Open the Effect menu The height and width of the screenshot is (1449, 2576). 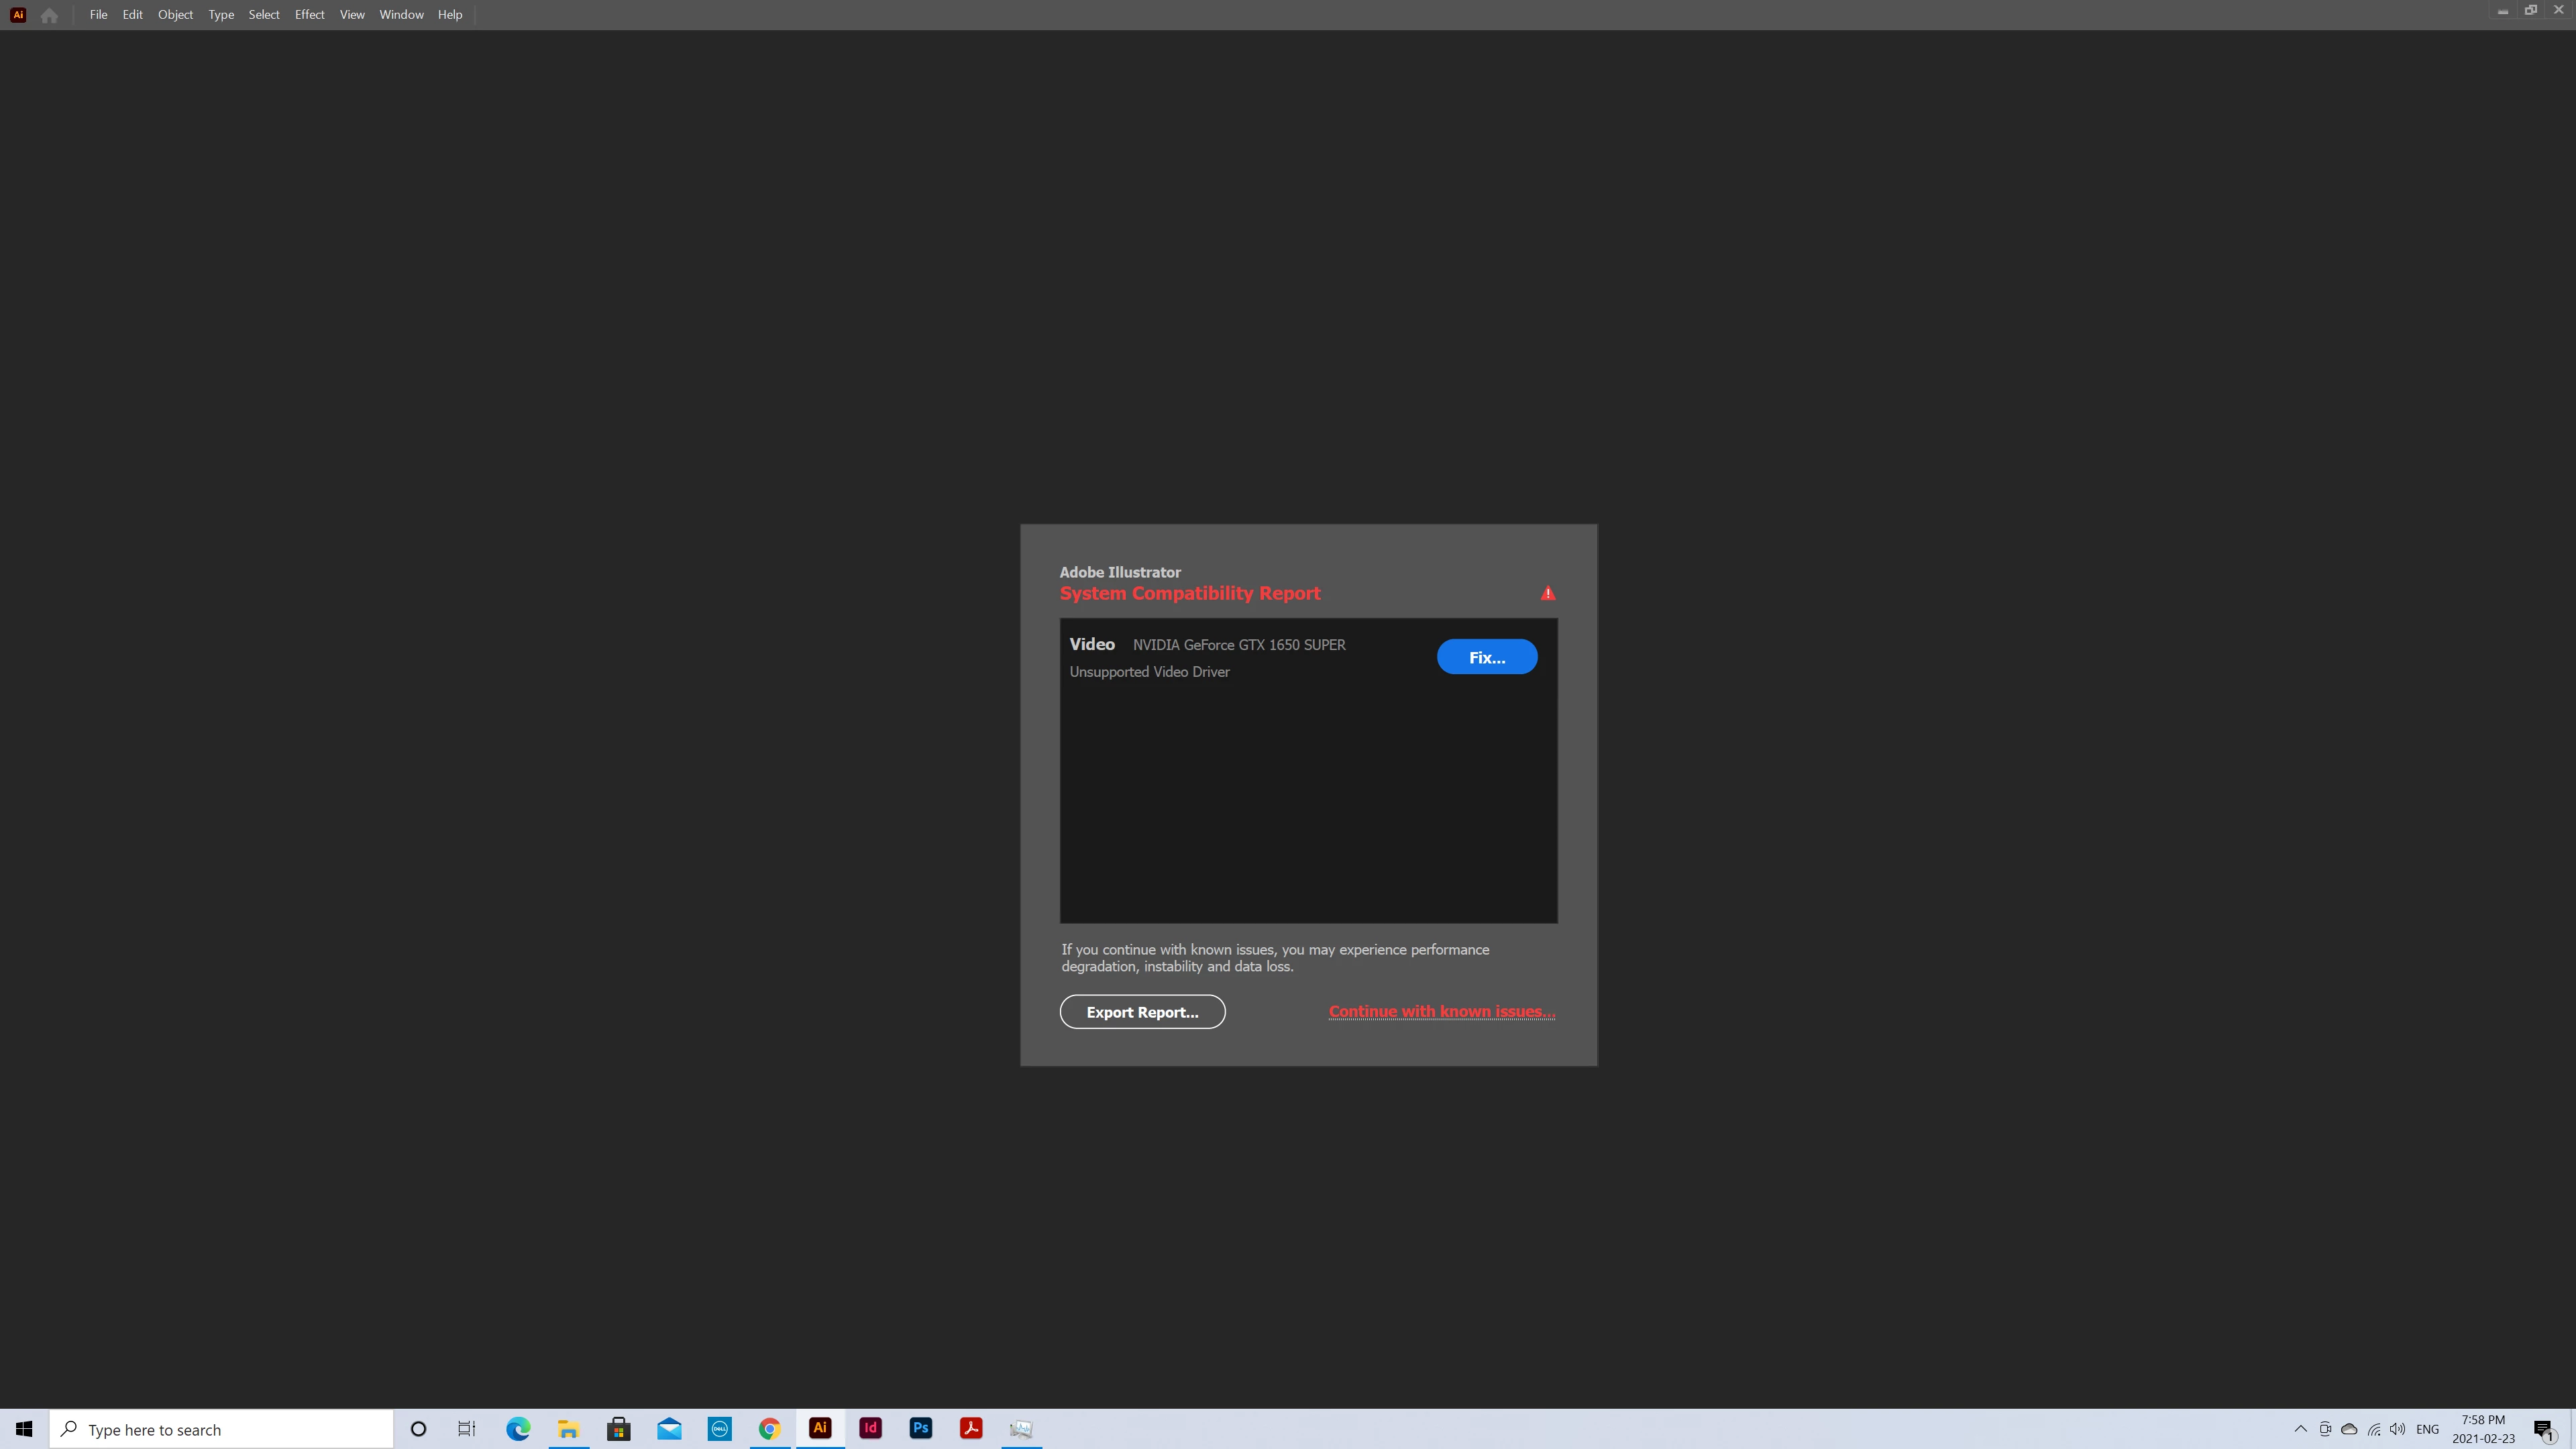pyautogui.click(x=309, y=15)
